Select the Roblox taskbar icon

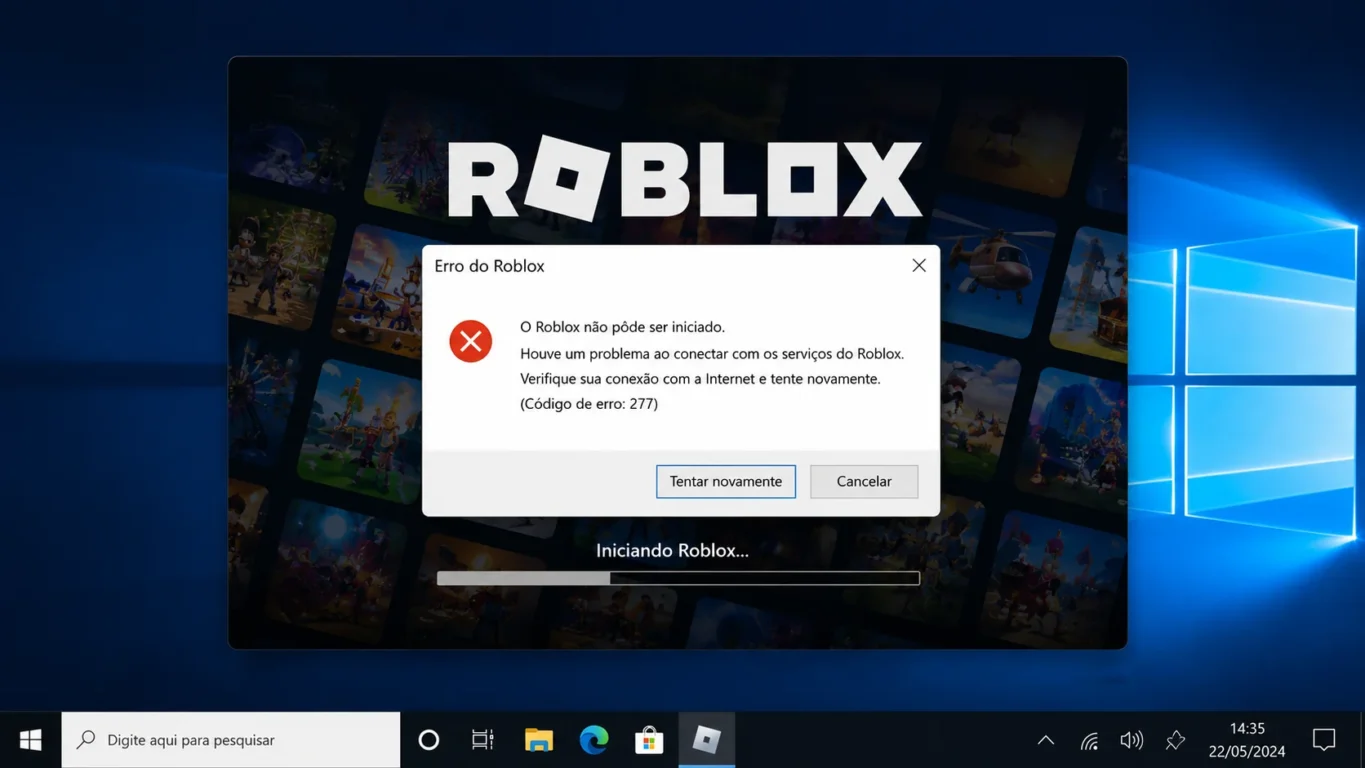pyautogui.click(x=707, y=740)
